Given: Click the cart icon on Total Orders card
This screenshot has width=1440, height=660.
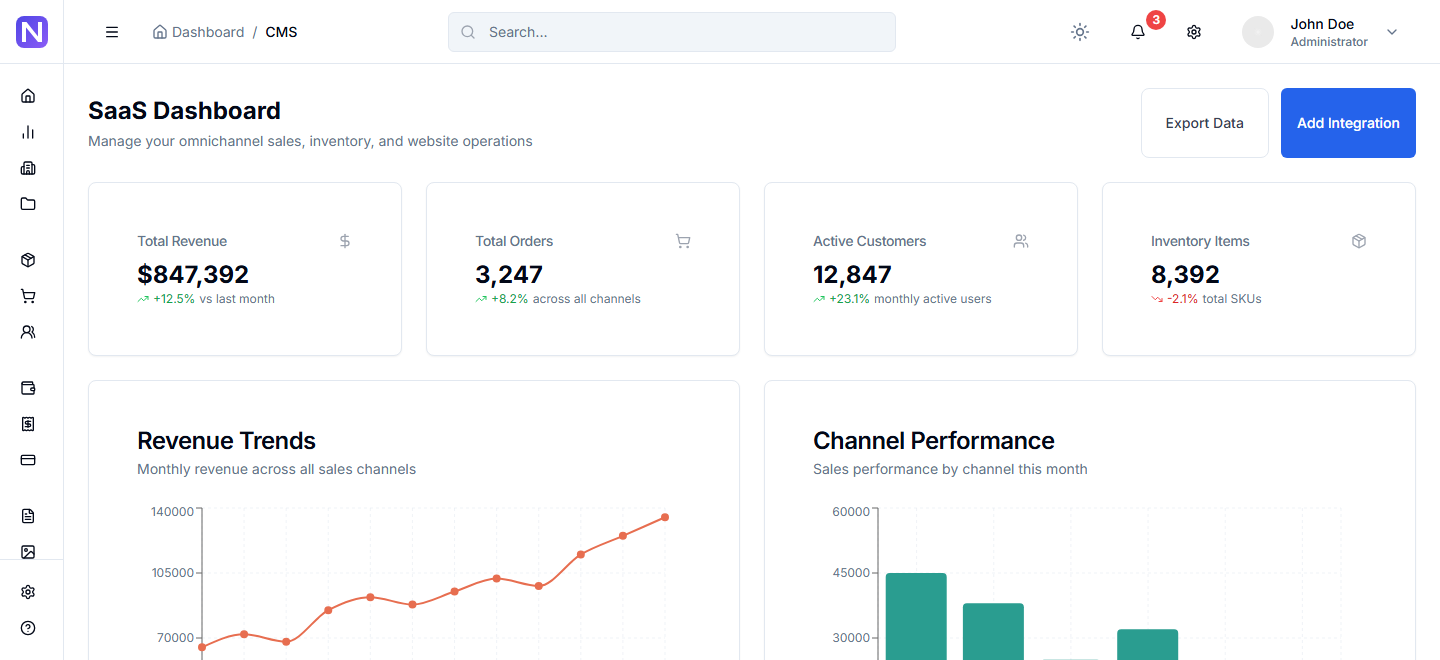Looking at the screenshot, I should pos(683,241).
